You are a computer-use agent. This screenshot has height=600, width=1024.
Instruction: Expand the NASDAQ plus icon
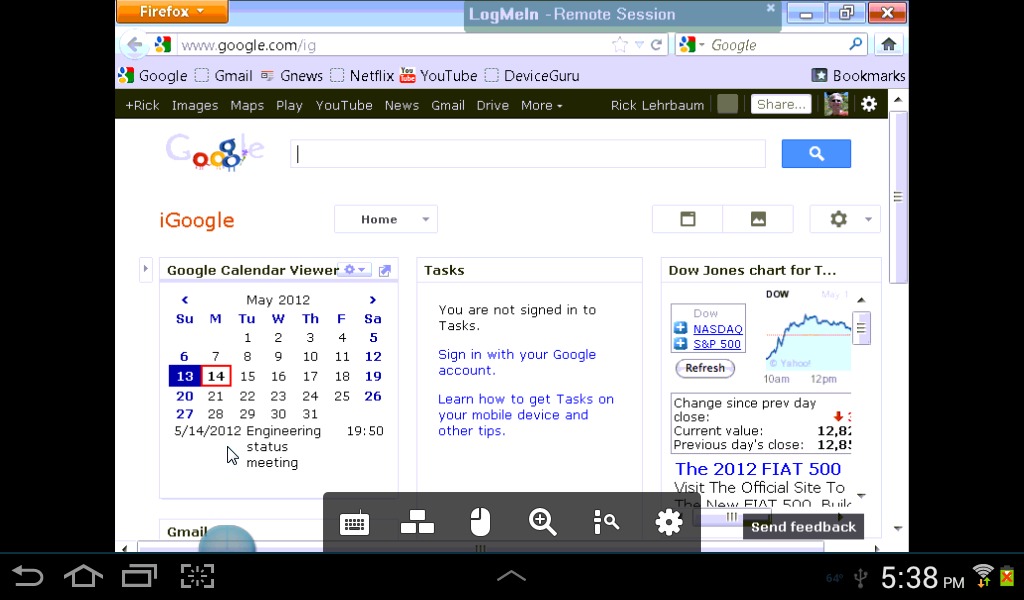tap(680, 328)
